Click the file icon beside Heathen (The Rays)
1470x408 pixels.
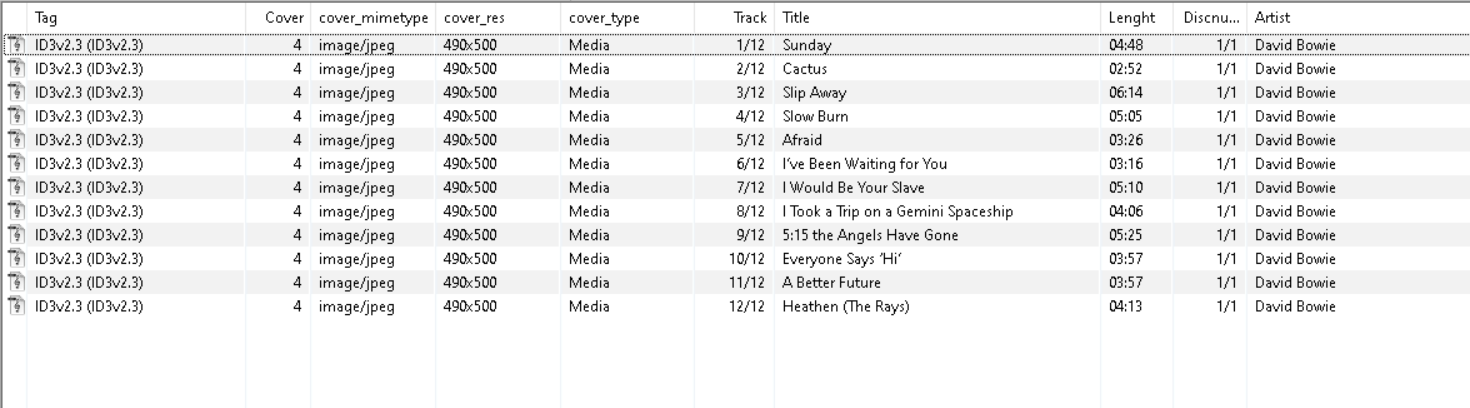pyautogui.click(x=15, y=307)
